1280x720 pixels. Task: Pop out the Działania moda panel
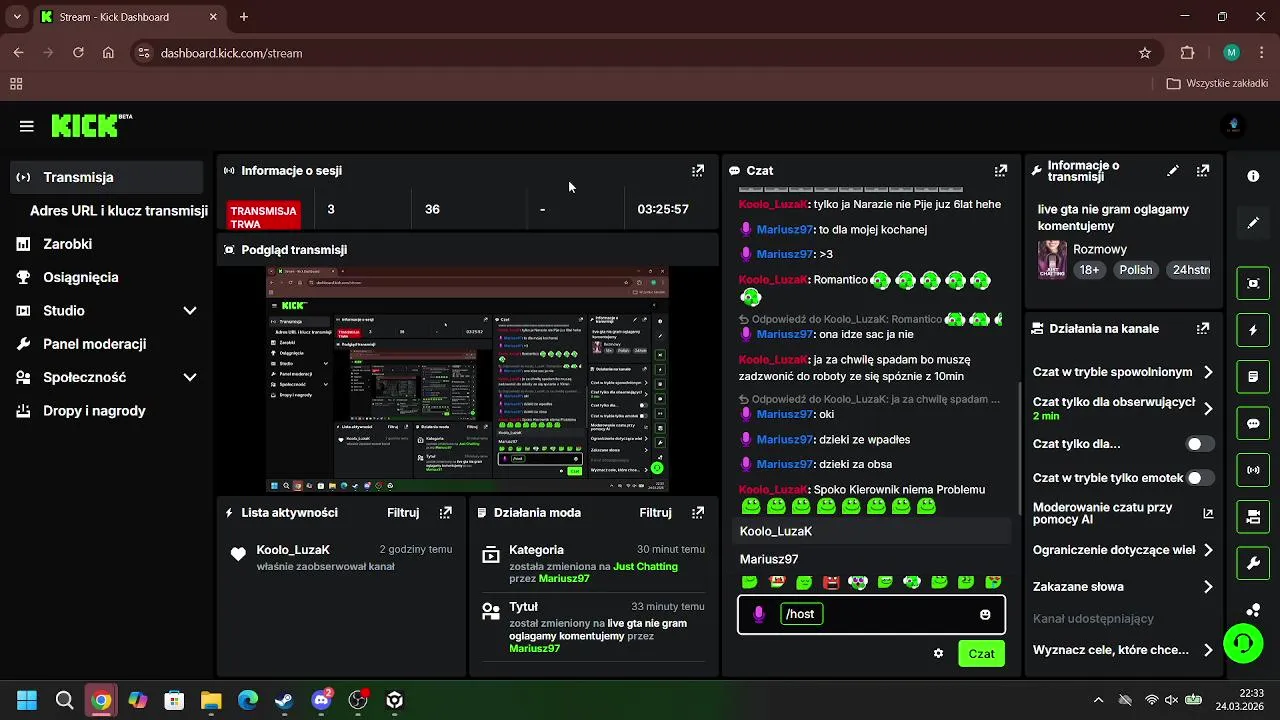[x=698, y=513]
